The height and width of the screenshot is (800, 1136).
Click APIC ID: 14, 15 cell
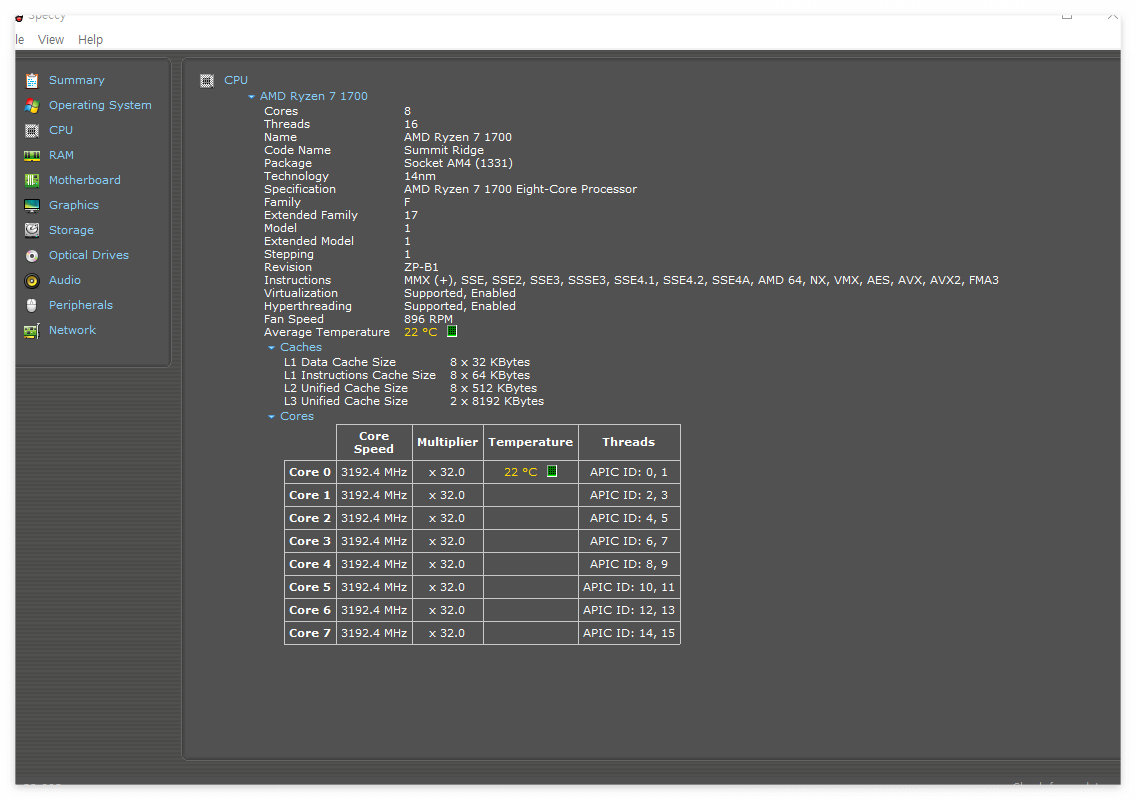tap(629, 633)
